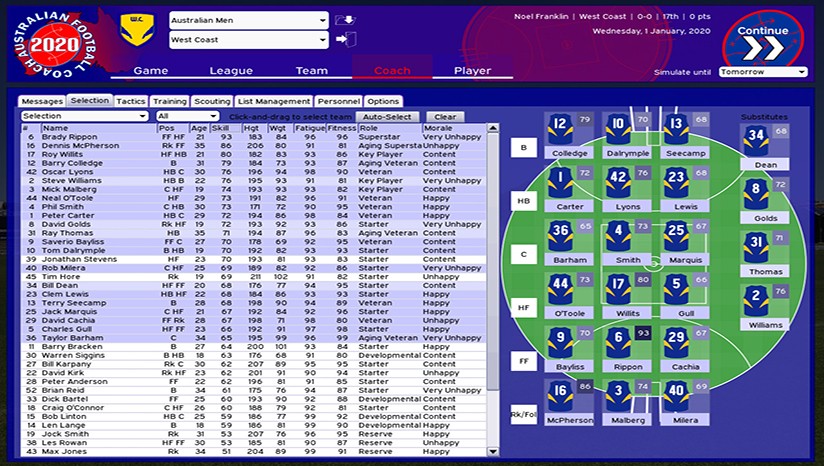Open the Simulate until Tomorrow dropdown

point(763,72)
